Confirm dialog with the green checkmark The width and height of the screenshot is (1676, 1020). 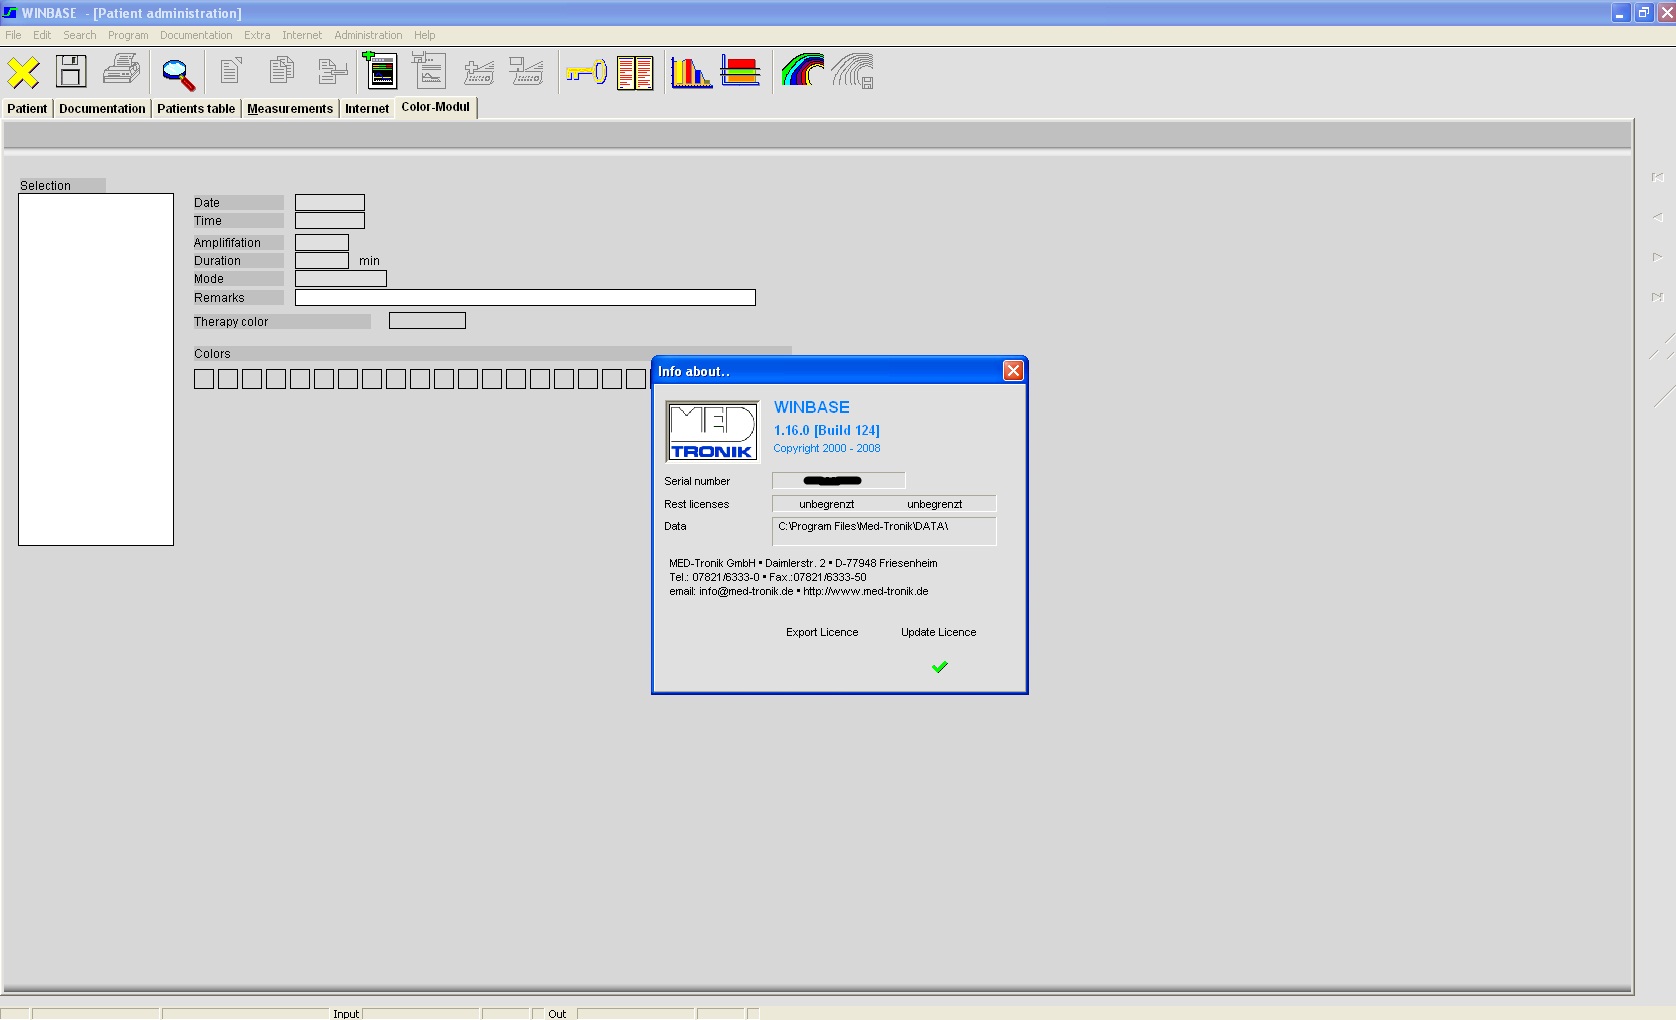(939, 667)
